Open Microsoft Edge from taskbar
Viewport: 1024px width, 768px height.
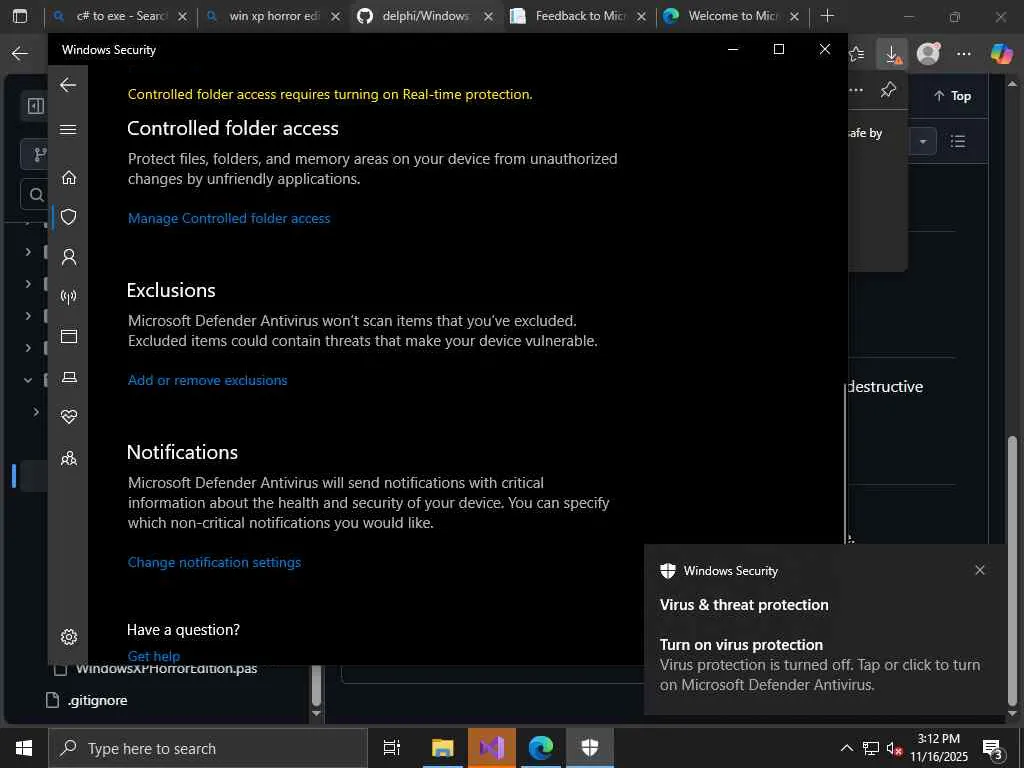point(541,748)
